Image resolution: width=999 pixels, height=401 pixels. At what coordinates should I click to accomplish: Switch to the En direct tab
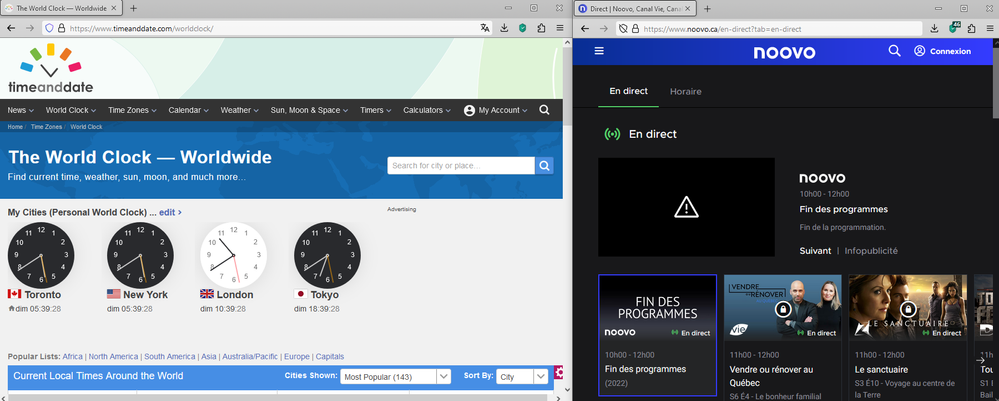pos(628,91)
